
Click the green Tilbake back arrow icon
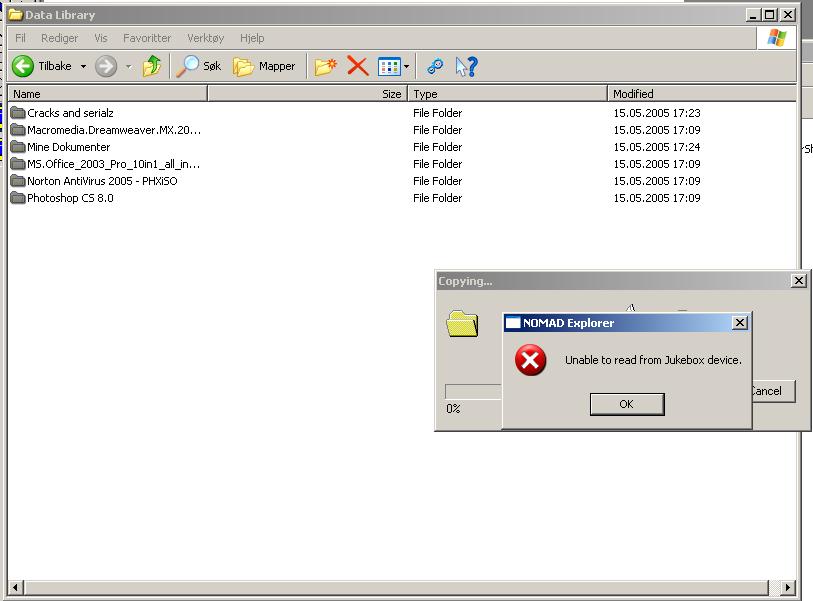pyautogui.click(x=23, y=66)
